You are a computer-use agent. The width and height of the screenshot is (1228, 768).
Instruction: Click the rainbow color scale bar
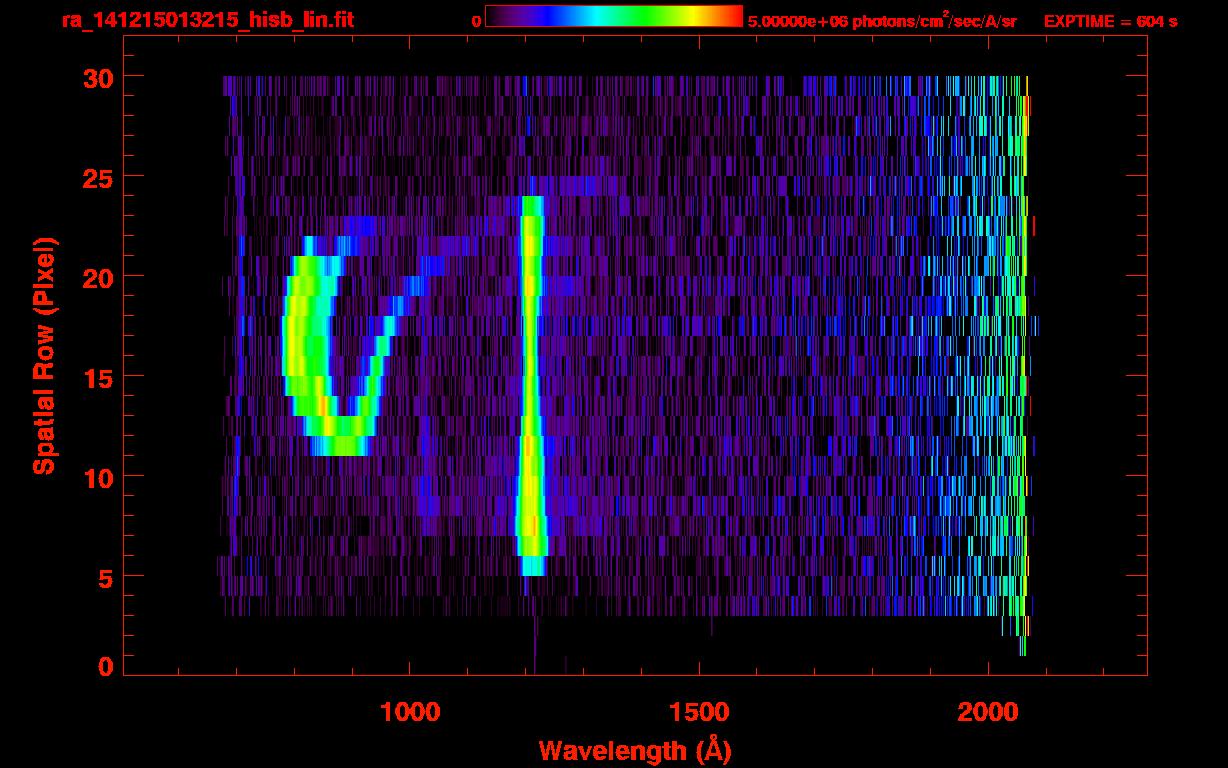[x=614, y=17]
